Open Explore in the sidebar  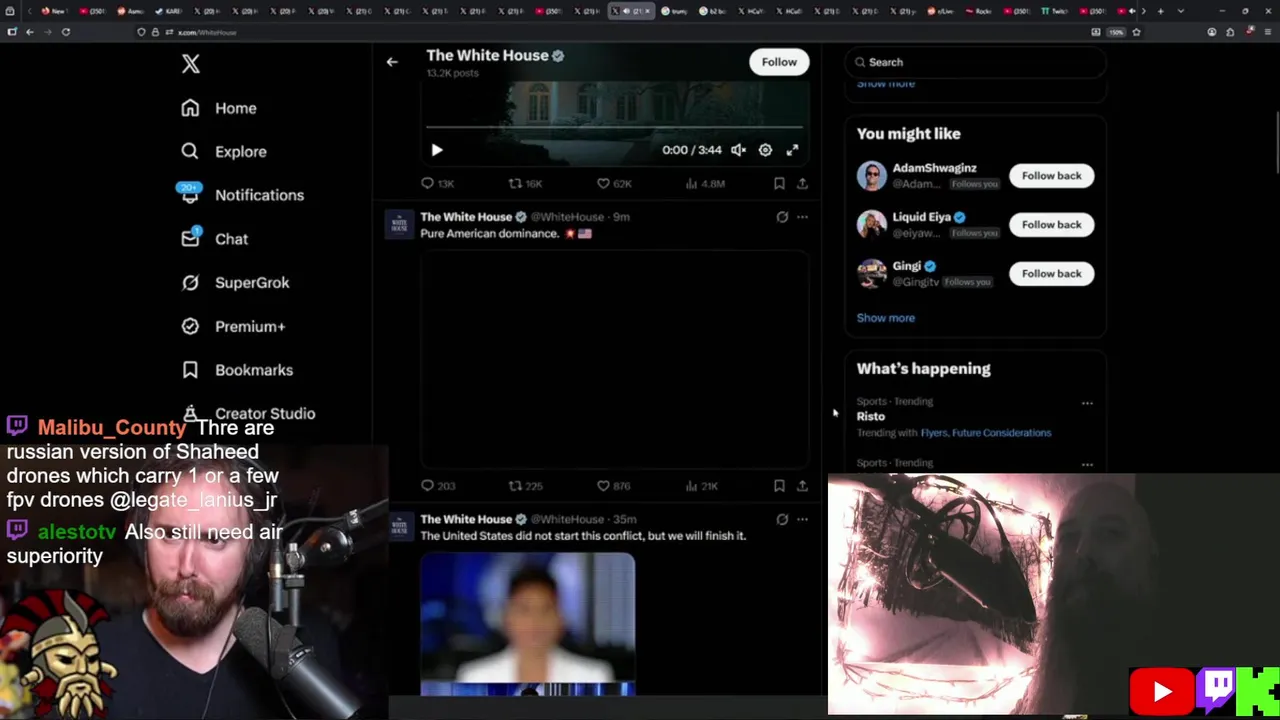click(x=224, y=152)
